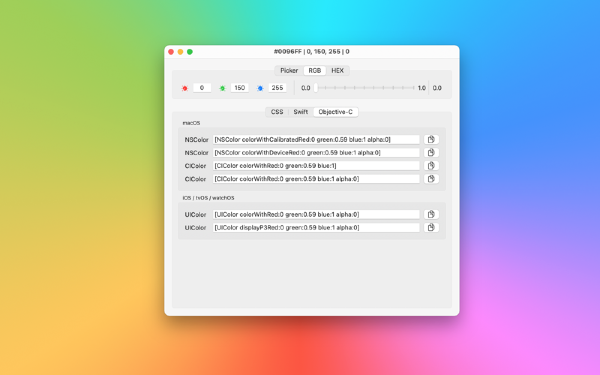
Task: Open the HEX tab
Action: pyautogui.click(x=338, y=70)
